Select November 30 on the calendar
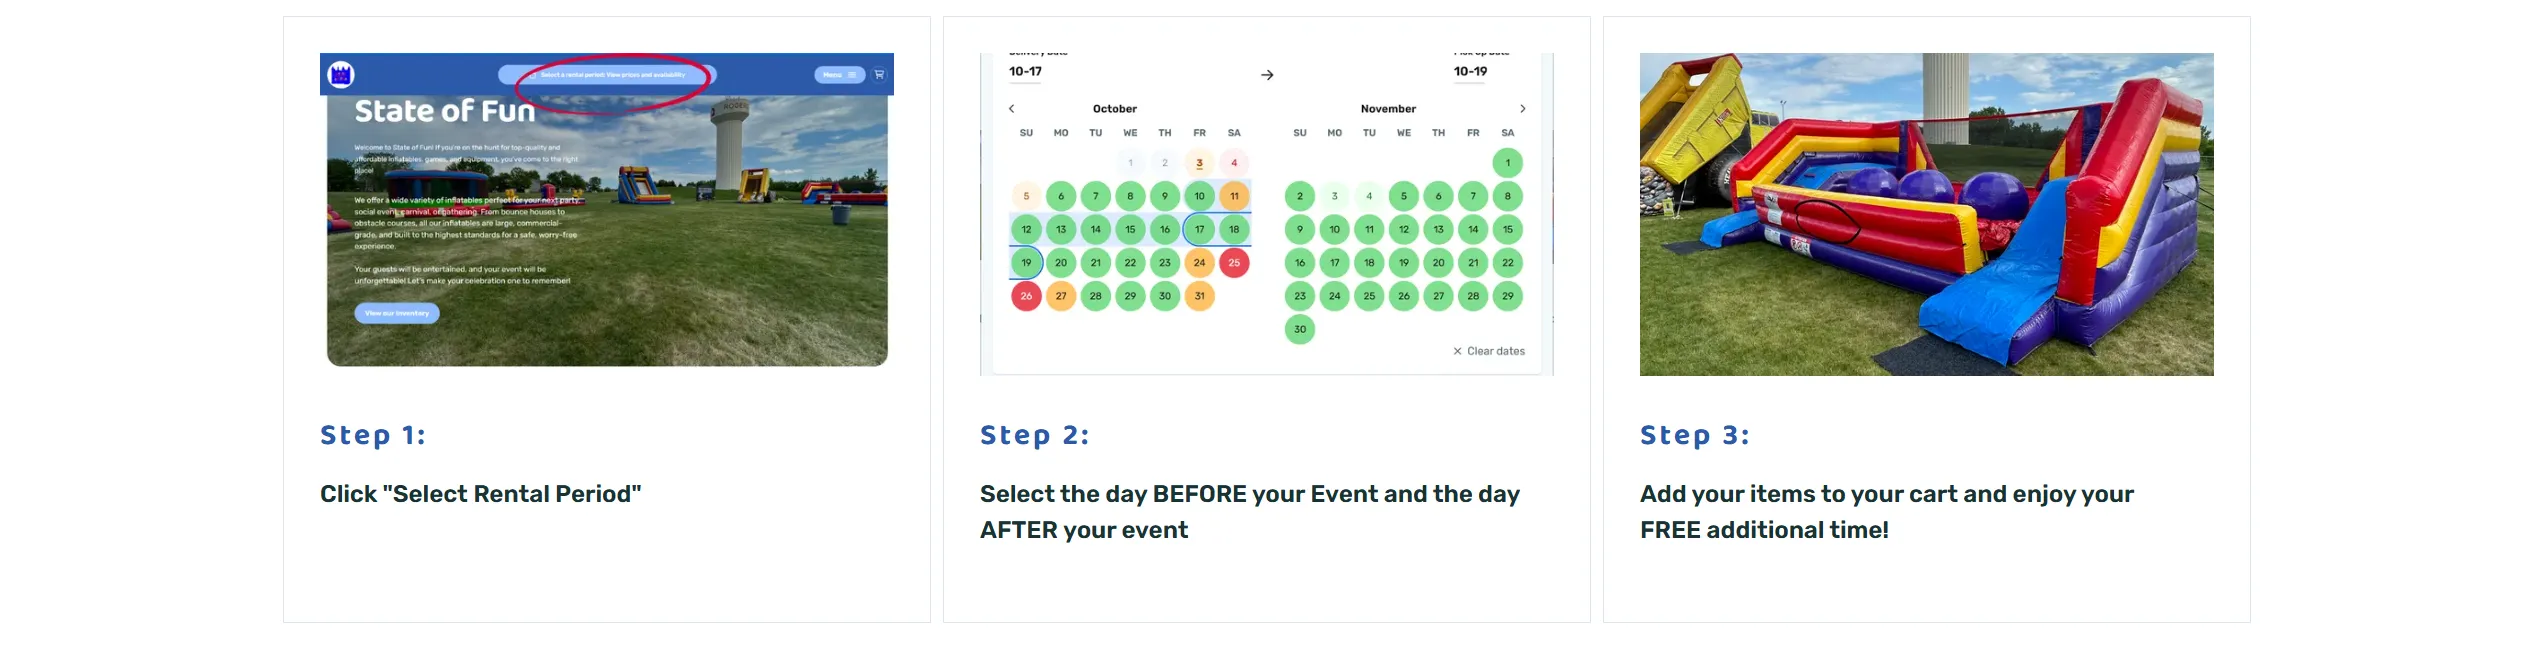2532x649 pixels. click(1299, 329)
